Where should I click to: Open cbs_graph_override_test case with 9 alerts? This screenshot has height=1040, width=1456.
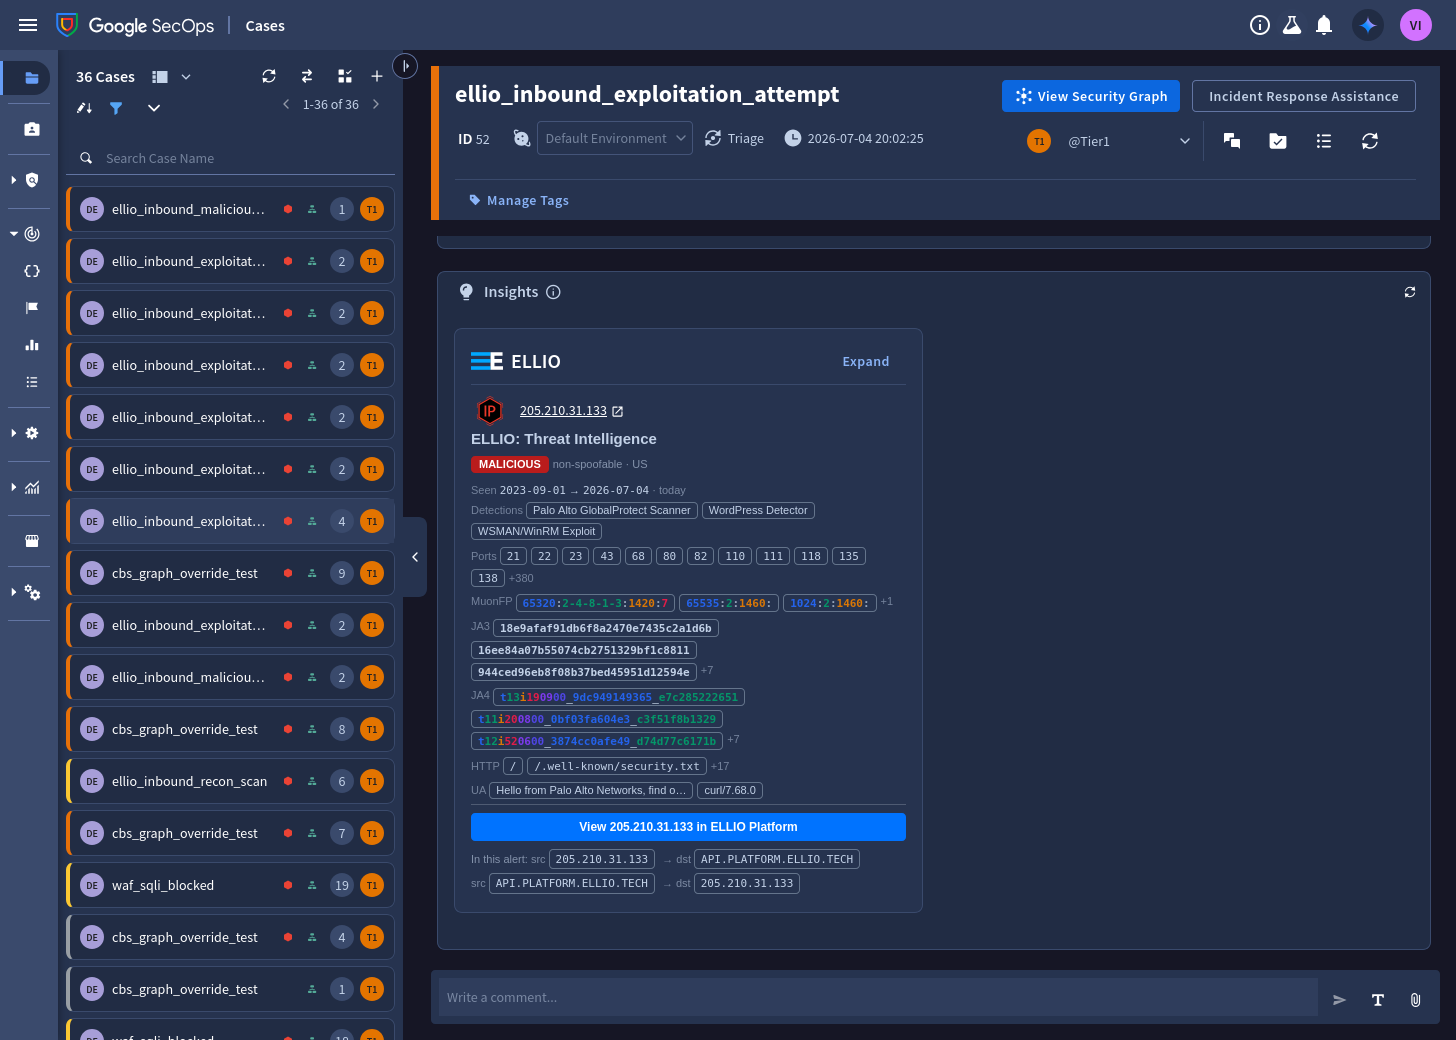click(231, 573)
